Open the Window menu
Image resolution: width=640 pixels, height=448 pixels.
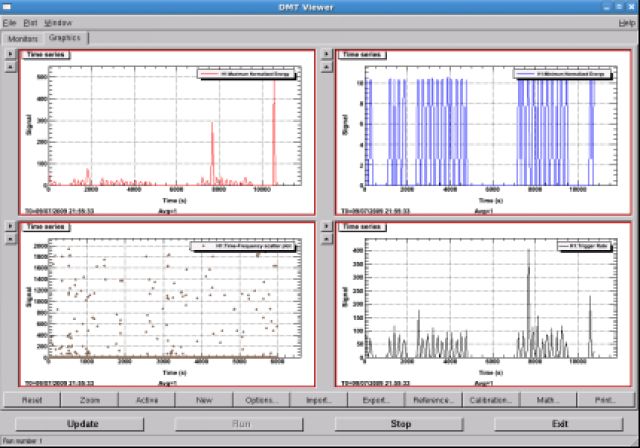coord(59,22)
